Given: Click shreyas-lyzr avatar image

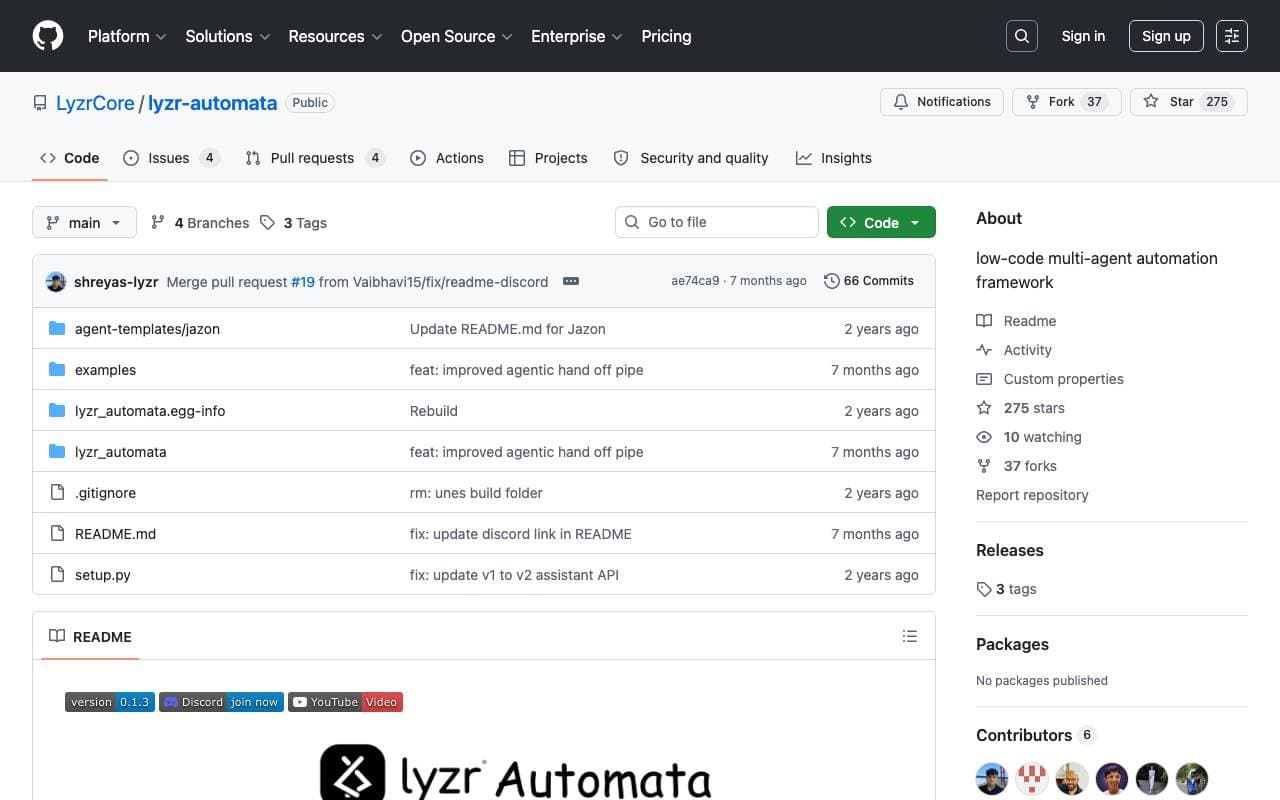Looking at the screenshot, I should pyautogui.click(x=56, y=282).
